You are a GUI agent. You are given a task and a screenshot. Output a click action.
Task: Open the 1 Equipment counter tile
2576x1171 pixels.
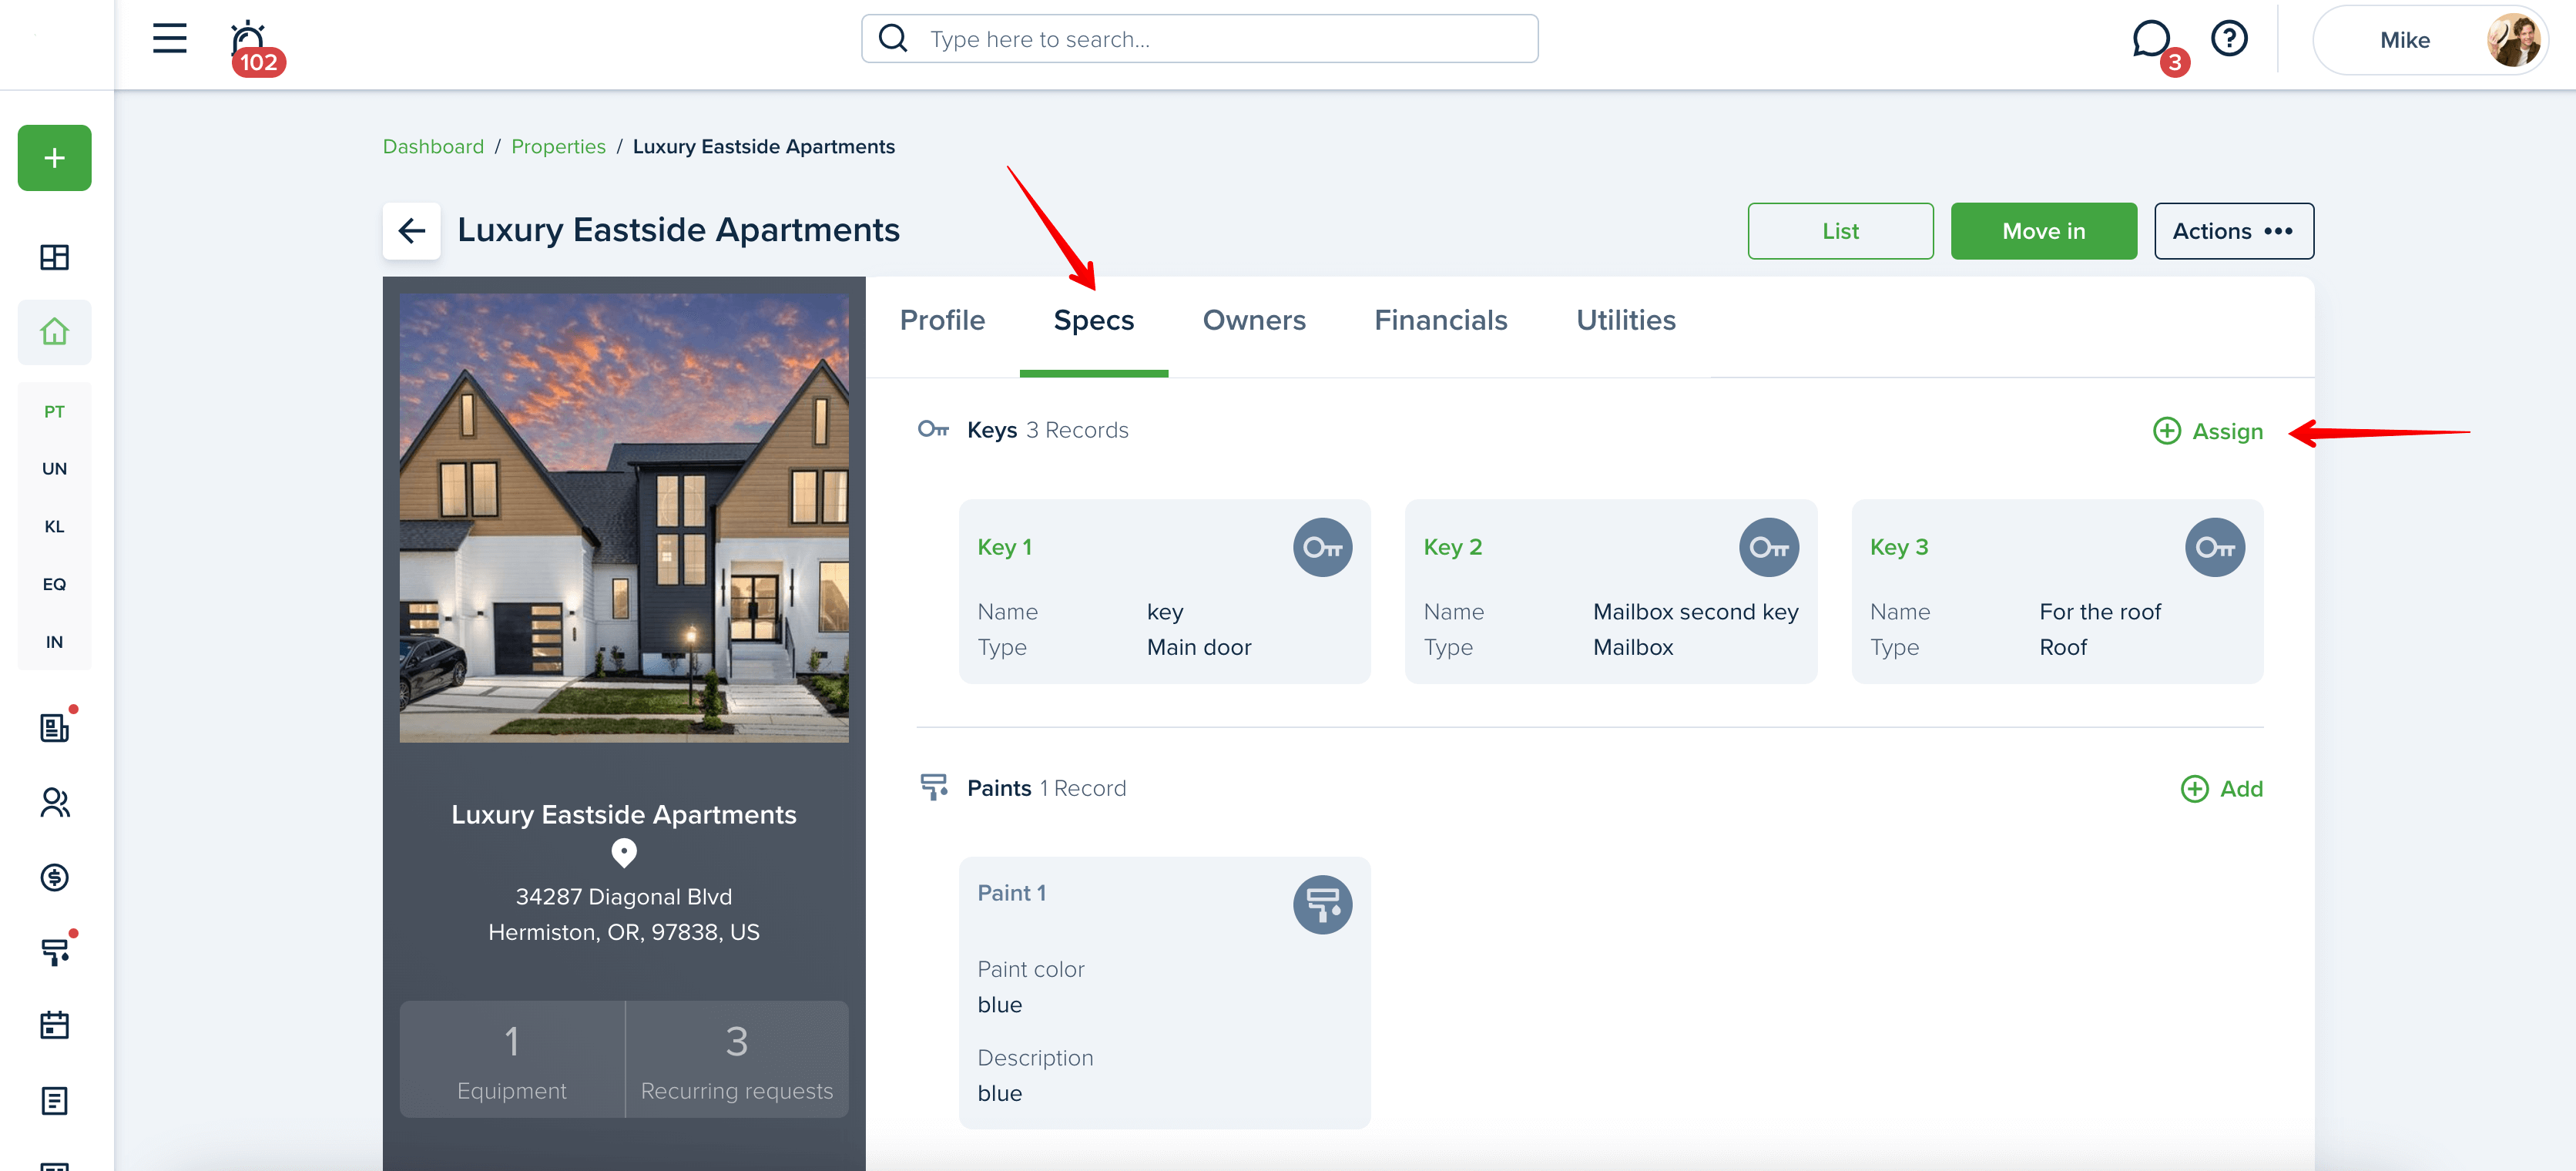(x=512, y=1059)
